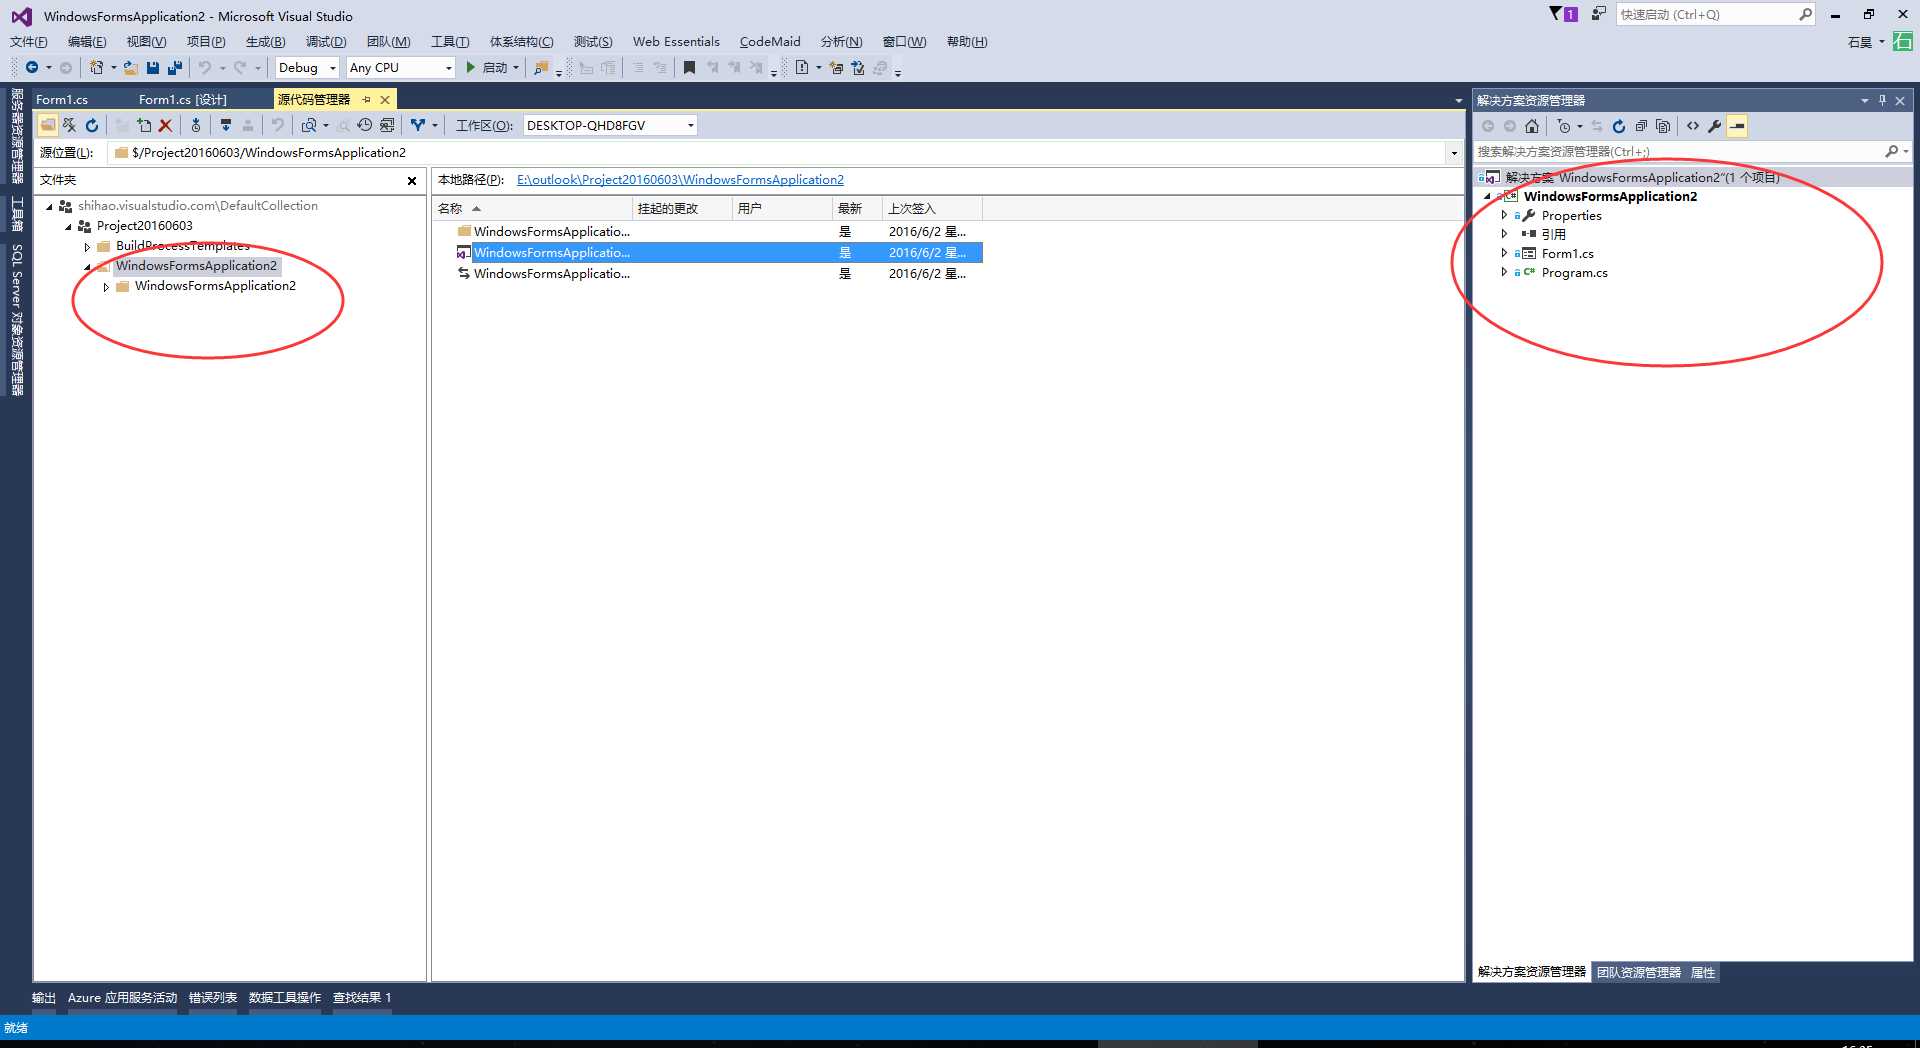Toggle auto-hide pin on Solution Explorer panel
The image size is (1920, 1048).
pos(1882,100)
